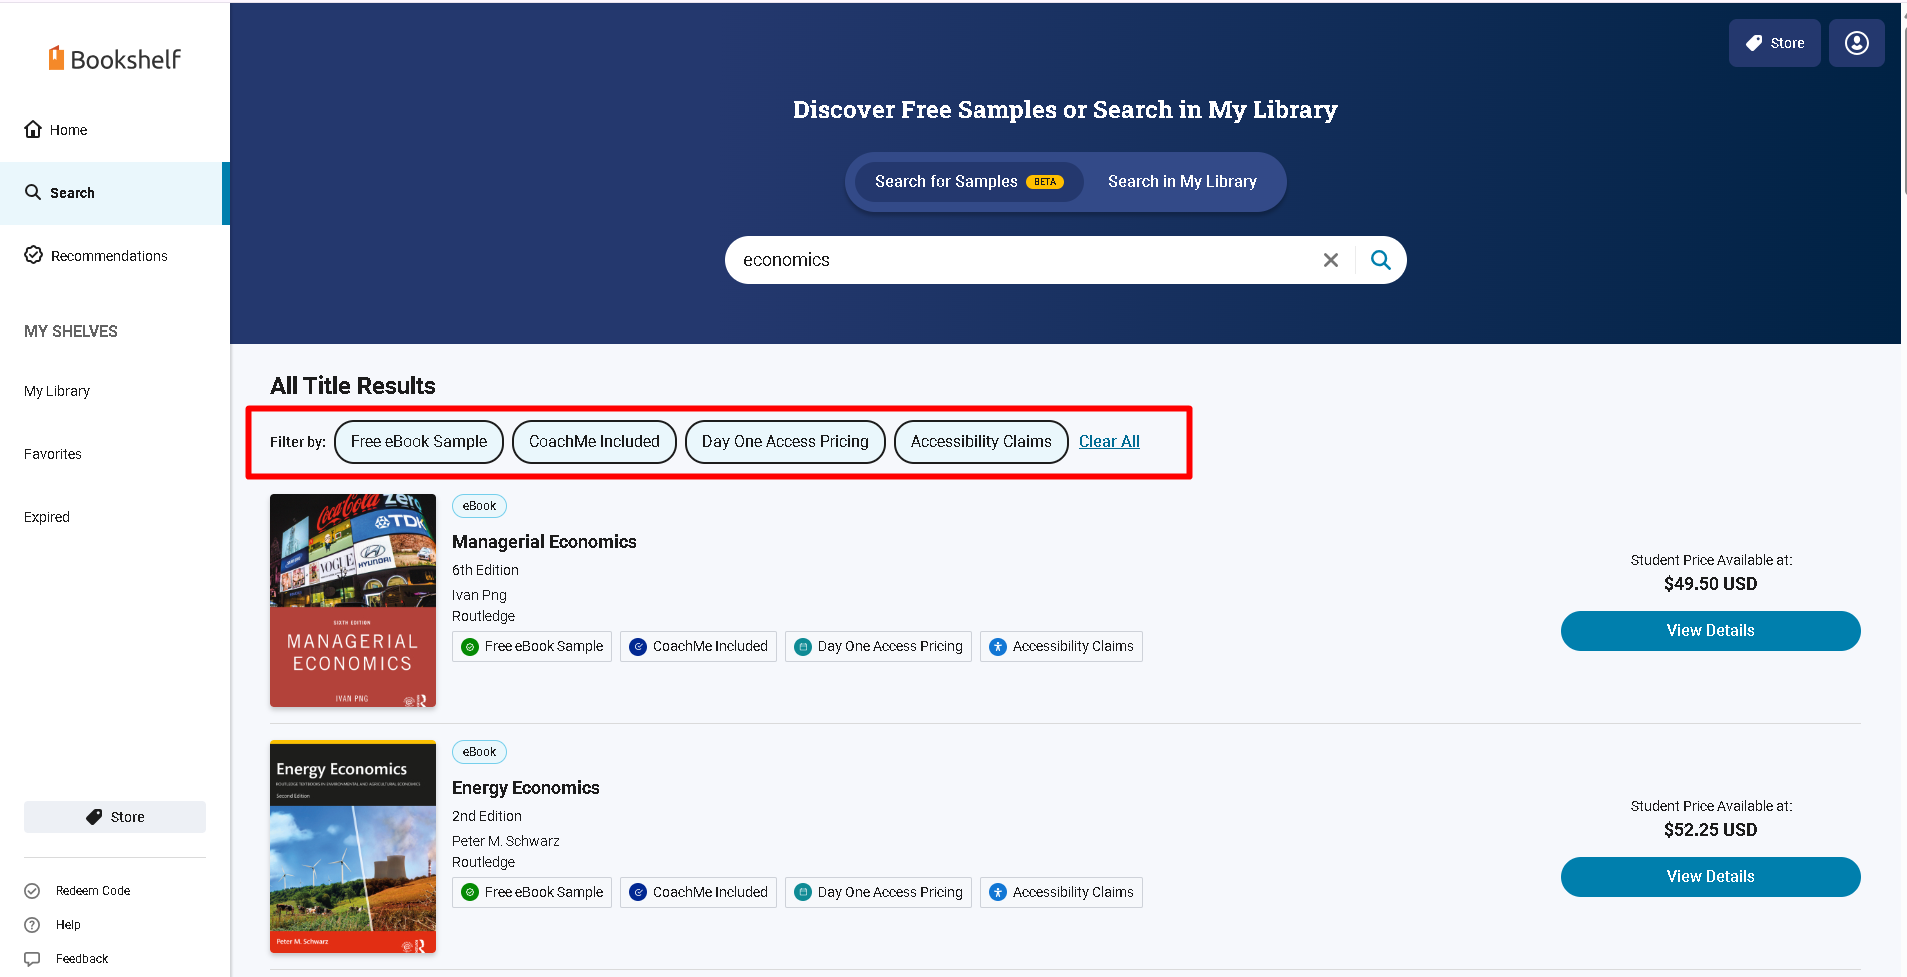1907x977 pixels.
Task: Toggle the Day One Access Pricing filter
Action: (x=785, y=442)
